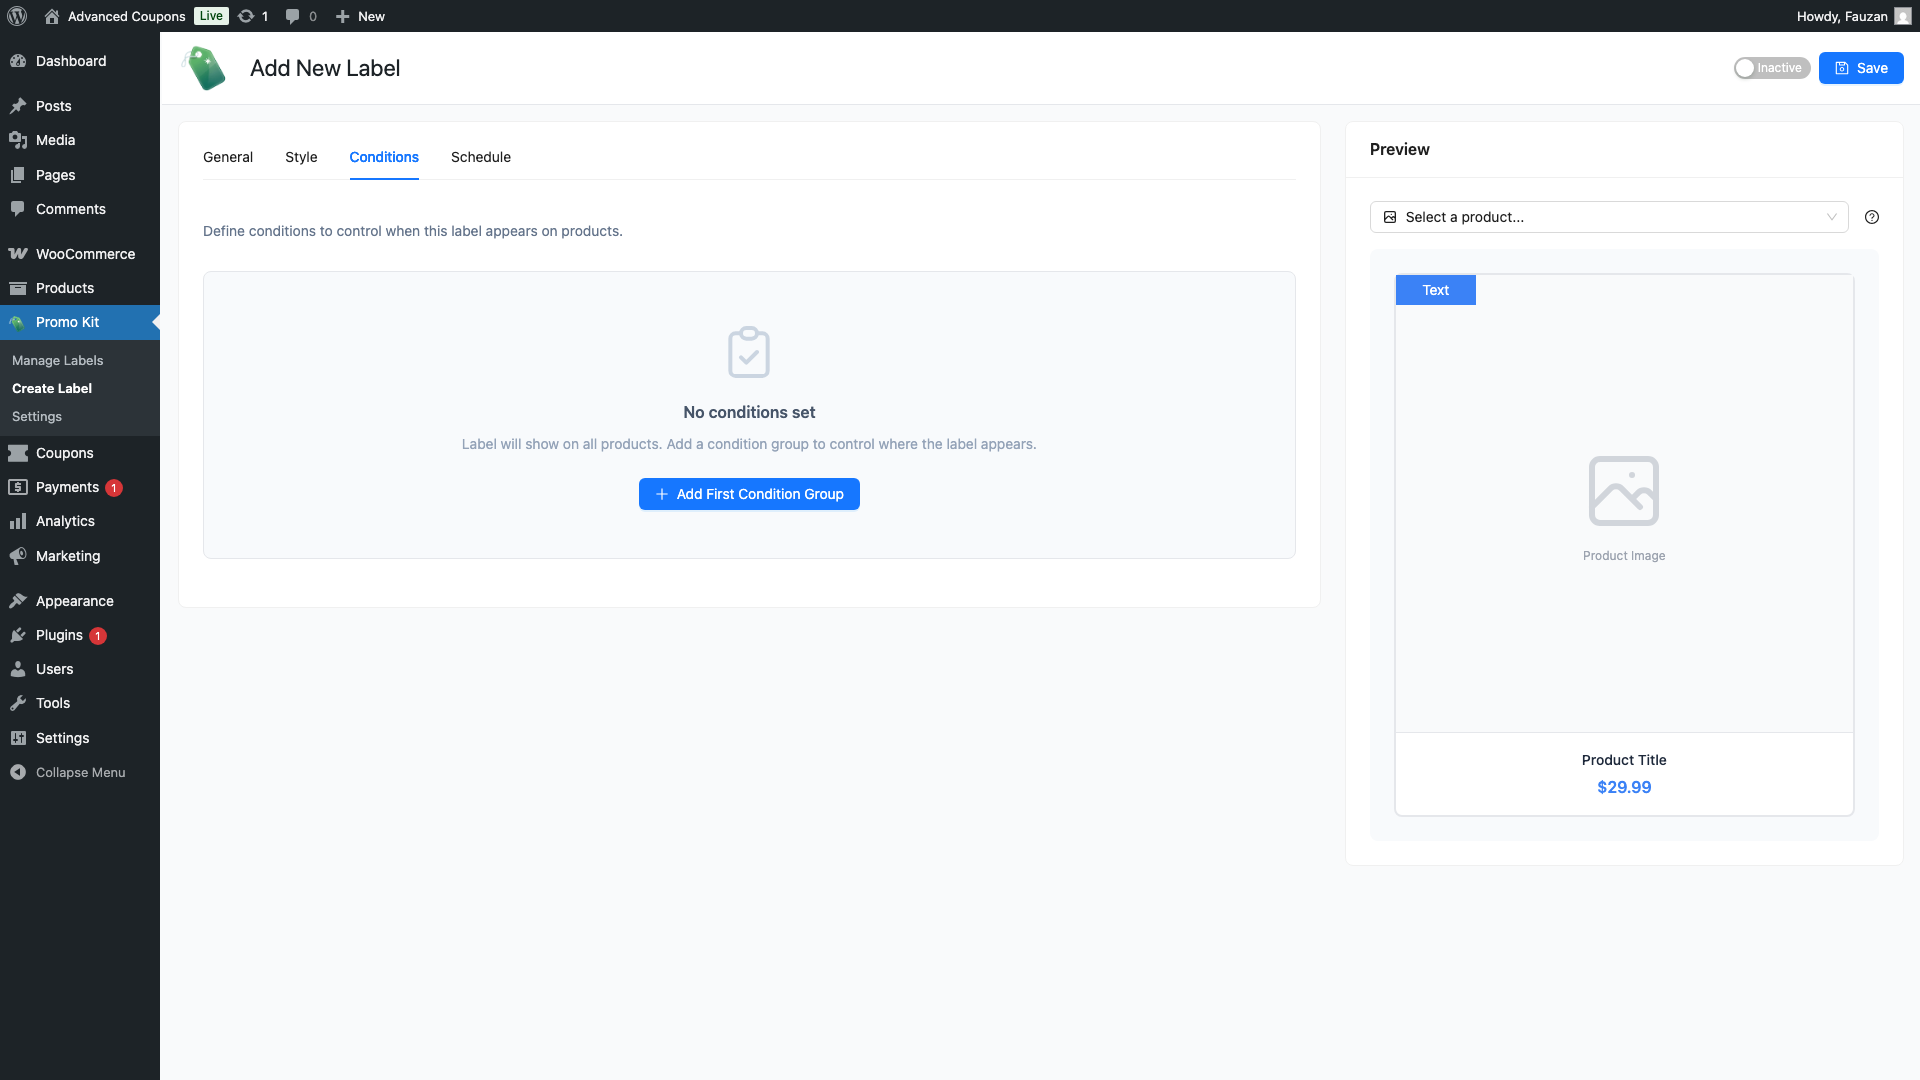Click the comments bubble icon in admin bar
Image resolution: width=1920 pixels, height=1080 pixels.
coord(292,16)
